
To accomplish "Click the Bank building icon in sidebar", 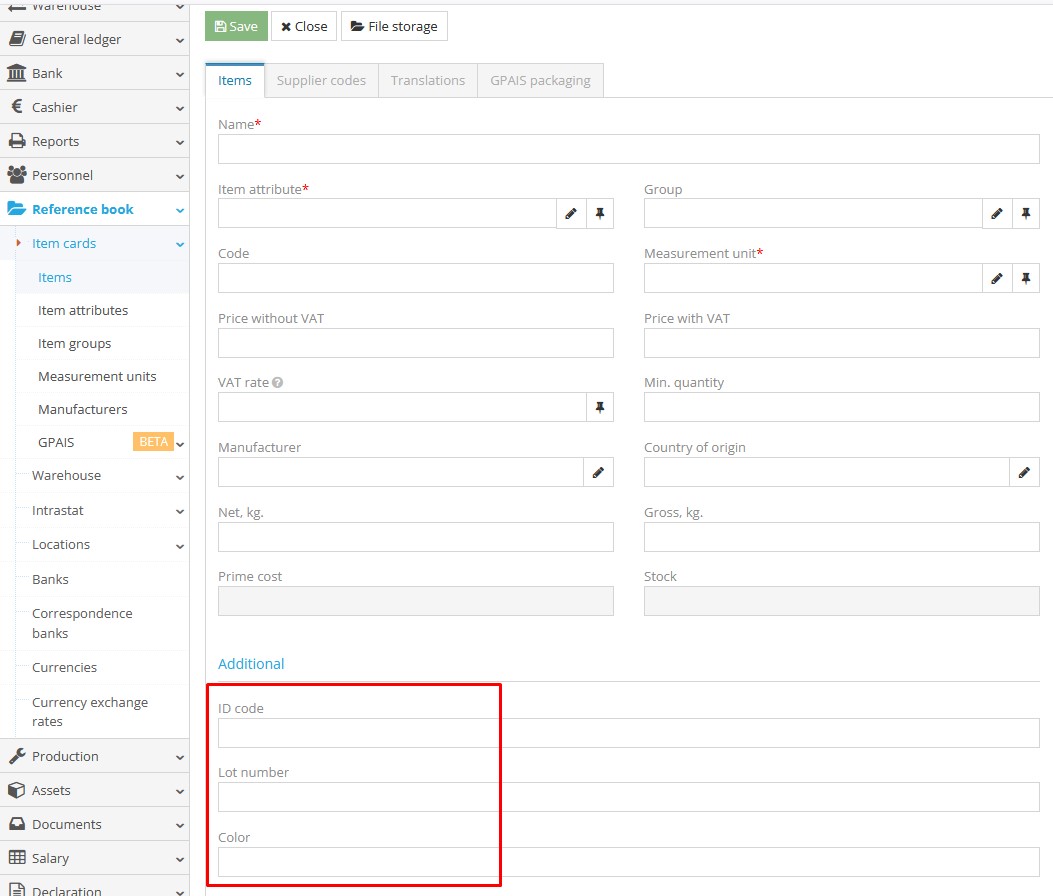I will click(17, 73).
